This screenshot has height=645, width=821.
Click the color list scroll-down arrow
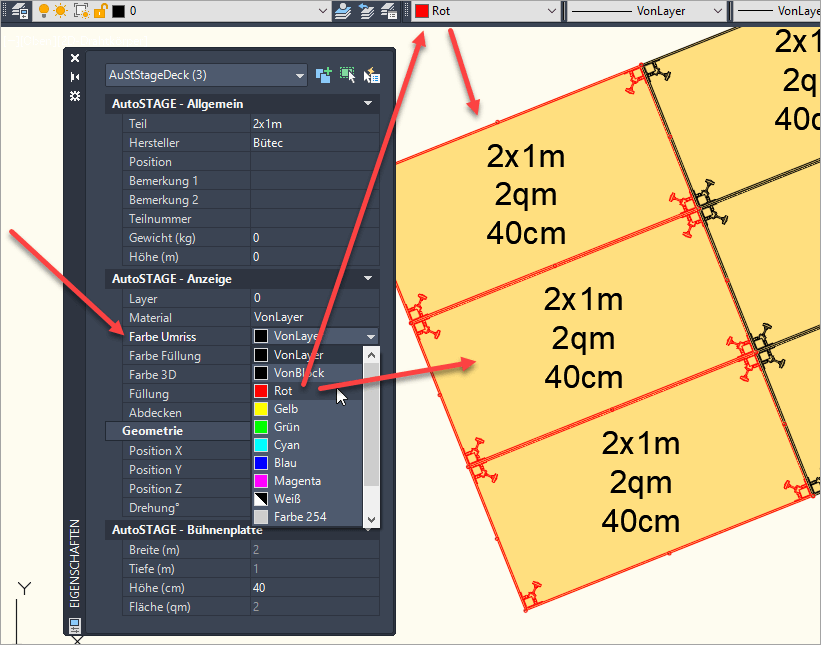click(371, 519)
